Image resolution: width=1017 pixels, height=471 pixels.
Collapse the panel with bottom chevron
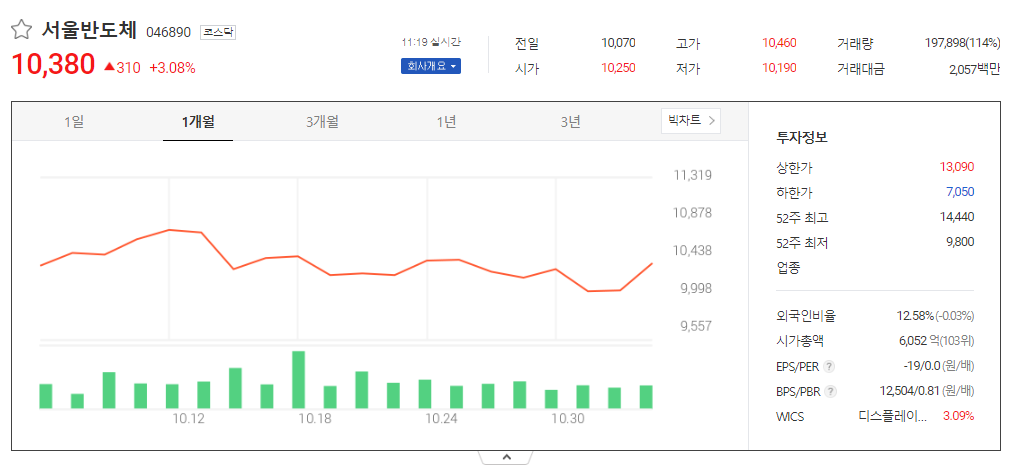pos(507,457)
